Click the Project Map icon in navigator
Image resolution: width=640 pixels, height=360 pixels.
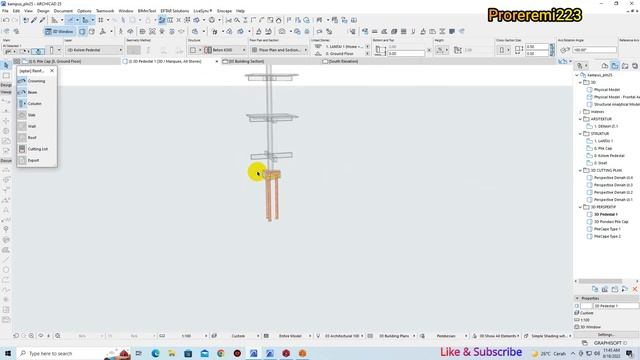pos(605,66)
